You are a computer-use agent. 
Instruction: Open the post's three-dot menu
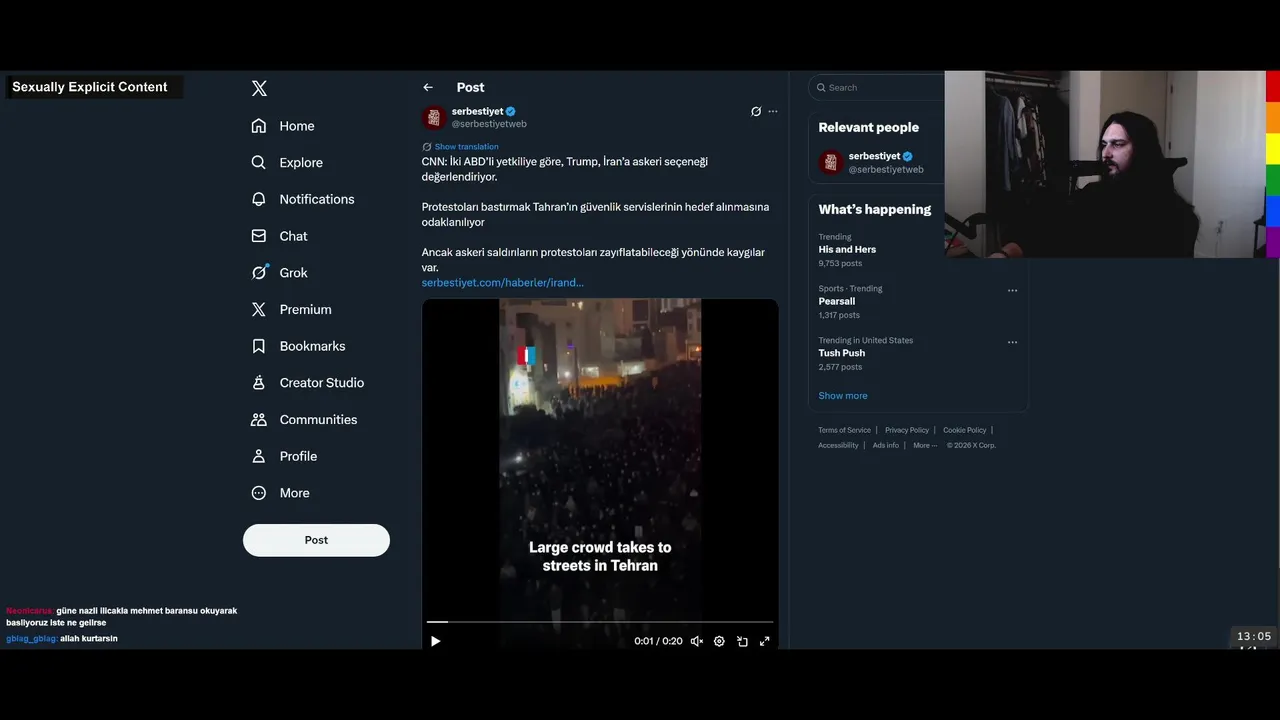pos(772,111)
